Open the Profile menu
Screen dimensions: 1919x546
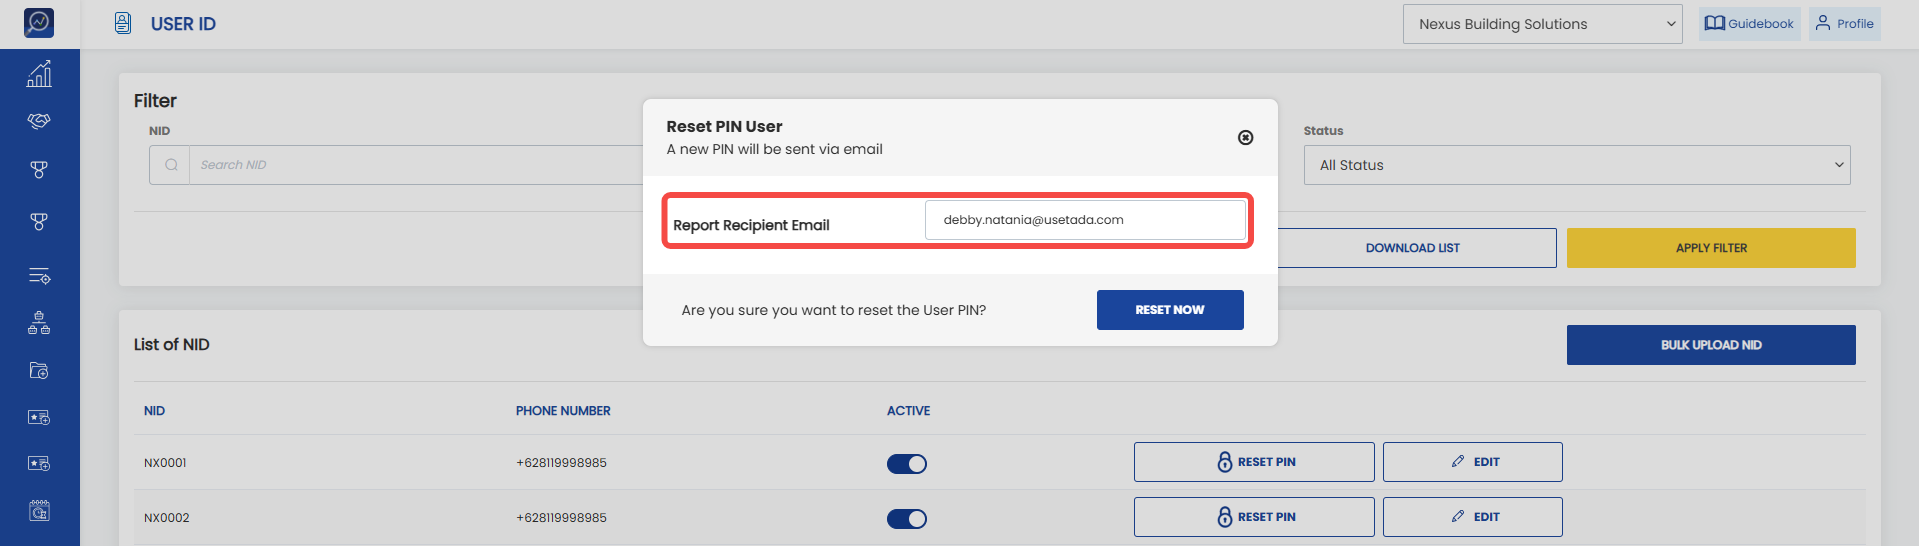click(x=1845, y=24)
